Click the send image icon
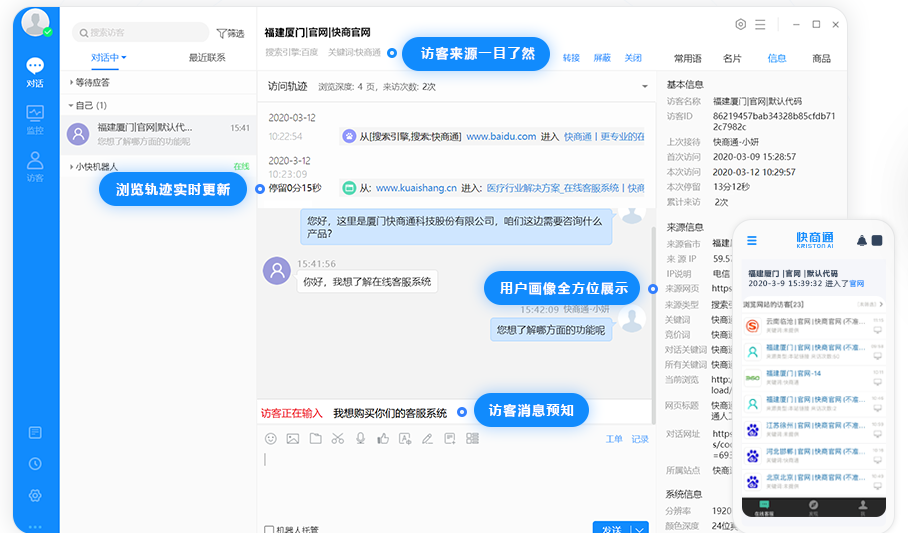This screenshot has width=908, height=533. 293,438
